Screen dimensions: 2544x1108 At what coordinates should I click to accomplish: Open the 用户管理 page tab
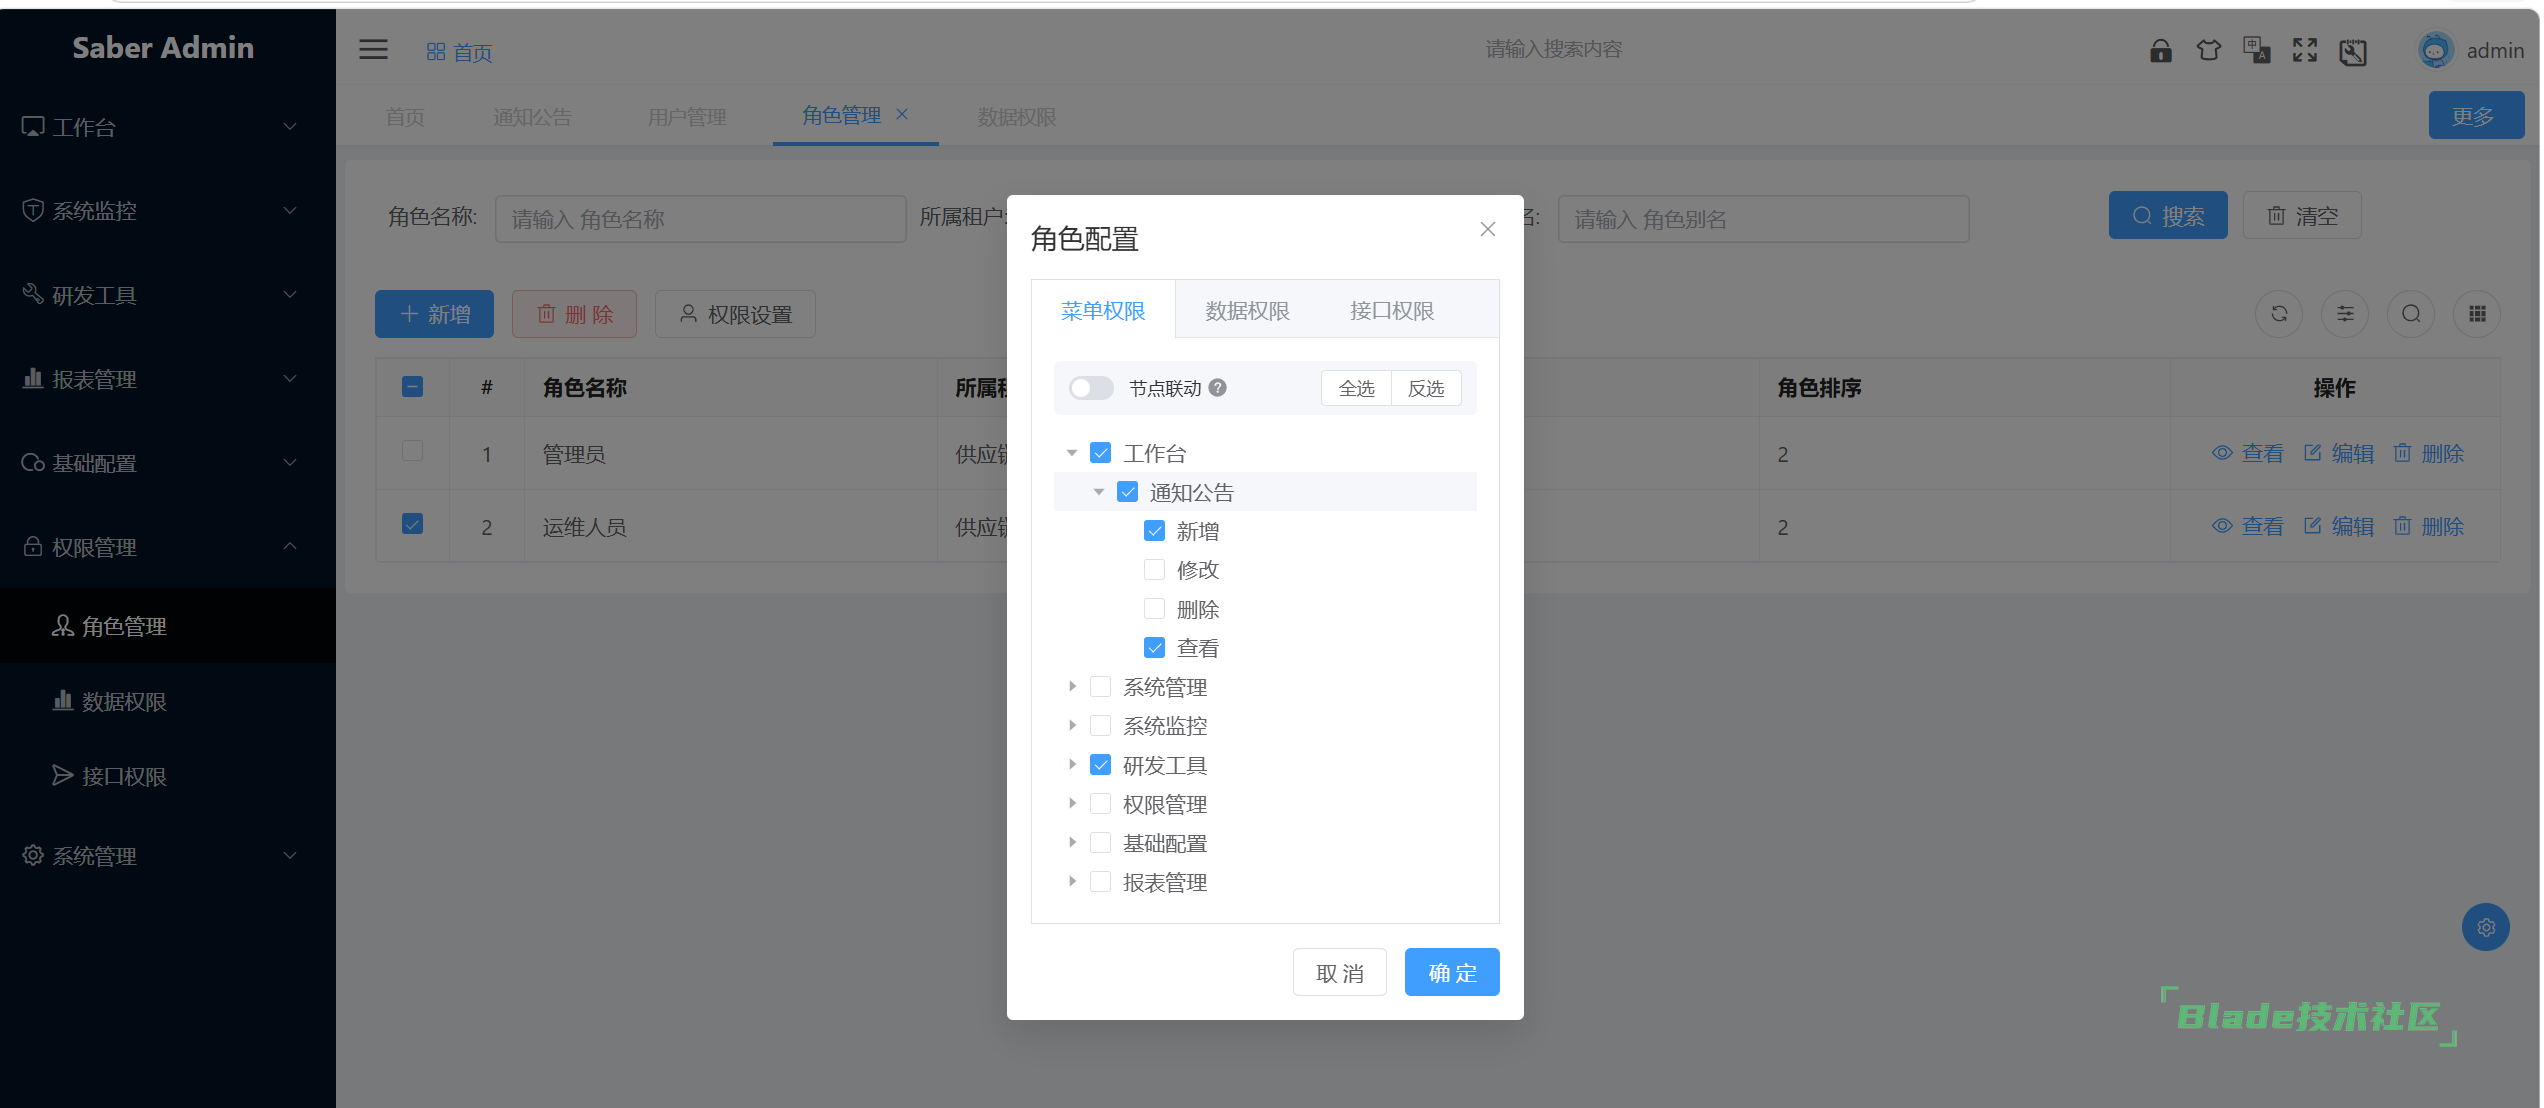(687, 117)
